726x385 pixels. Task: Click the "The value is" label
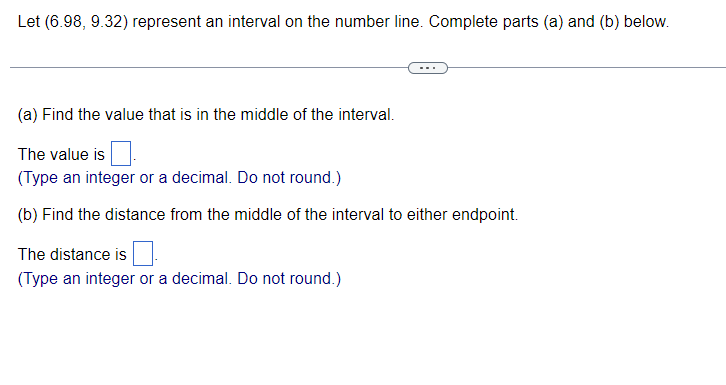[61, 155]
